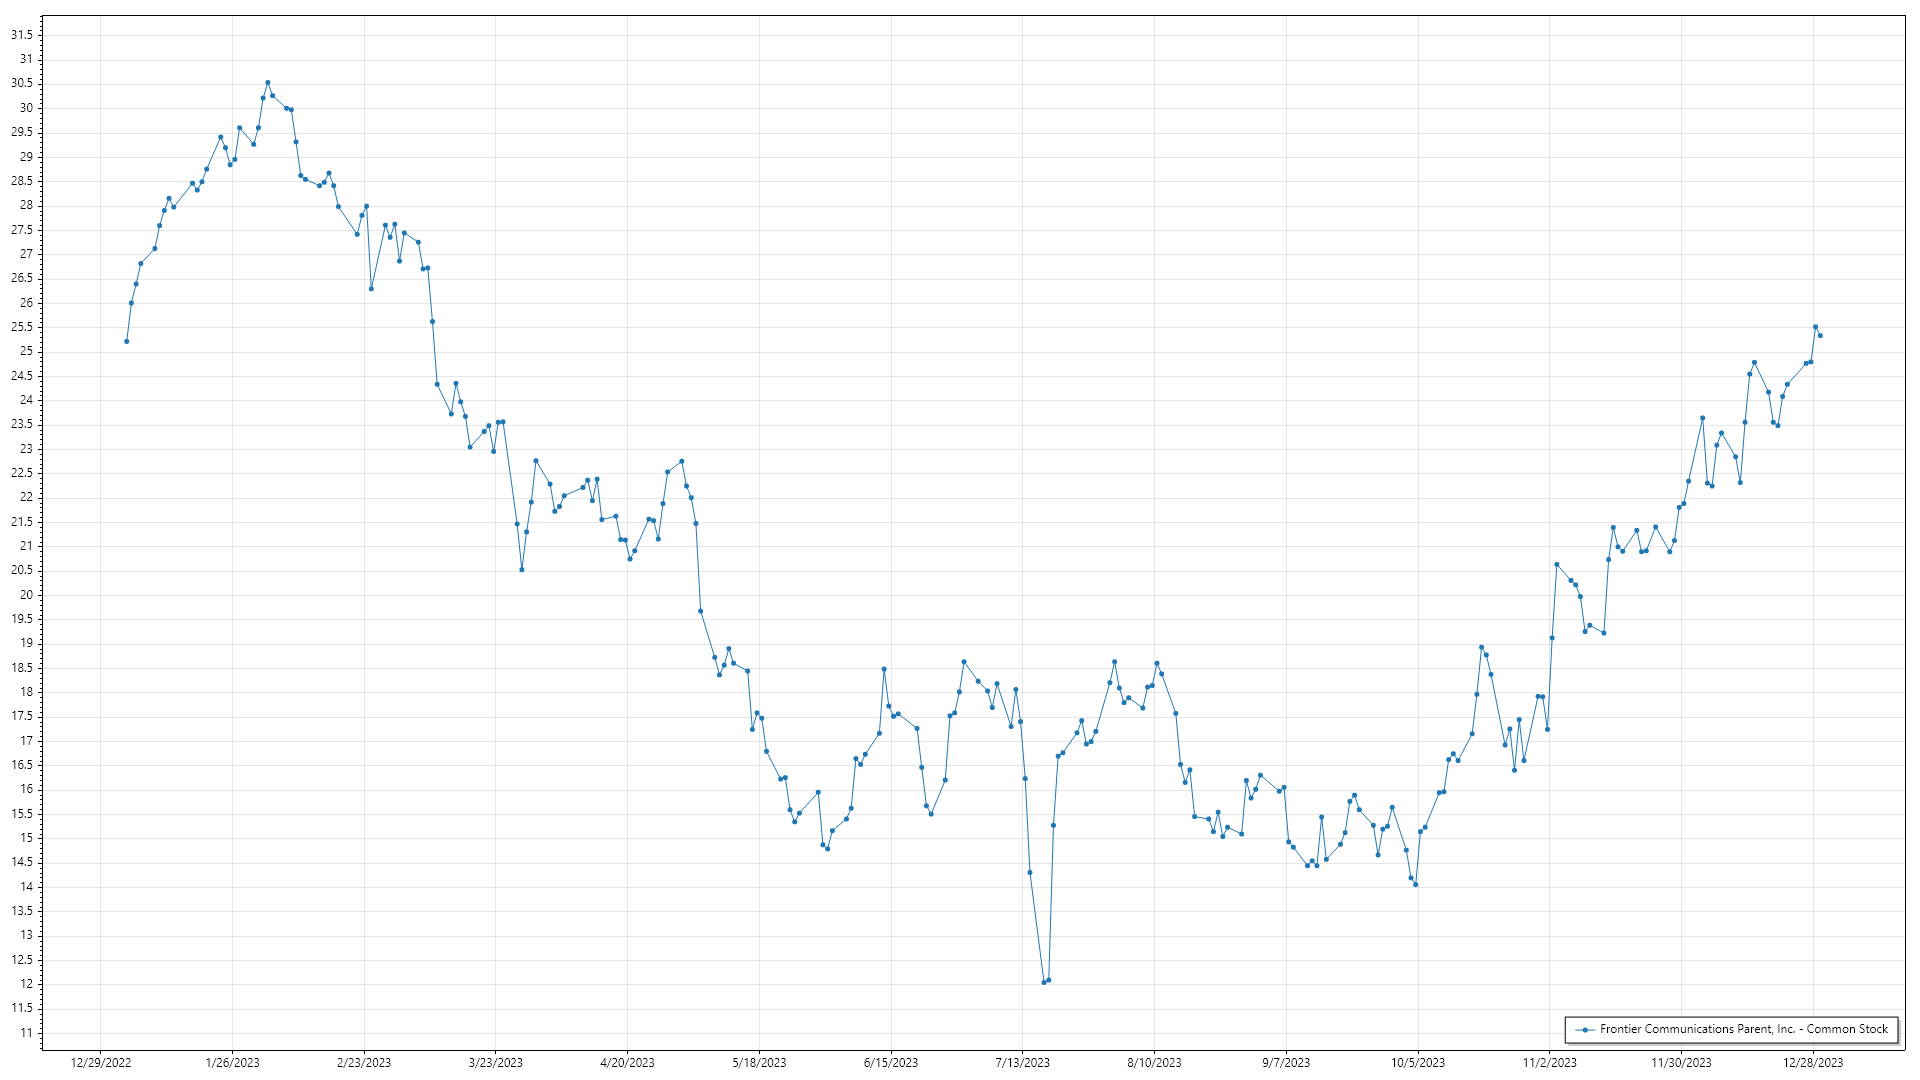1920x1080 pixels.
Task: Click the 3/23/2023 x-axis date label
Action: 496,1062
